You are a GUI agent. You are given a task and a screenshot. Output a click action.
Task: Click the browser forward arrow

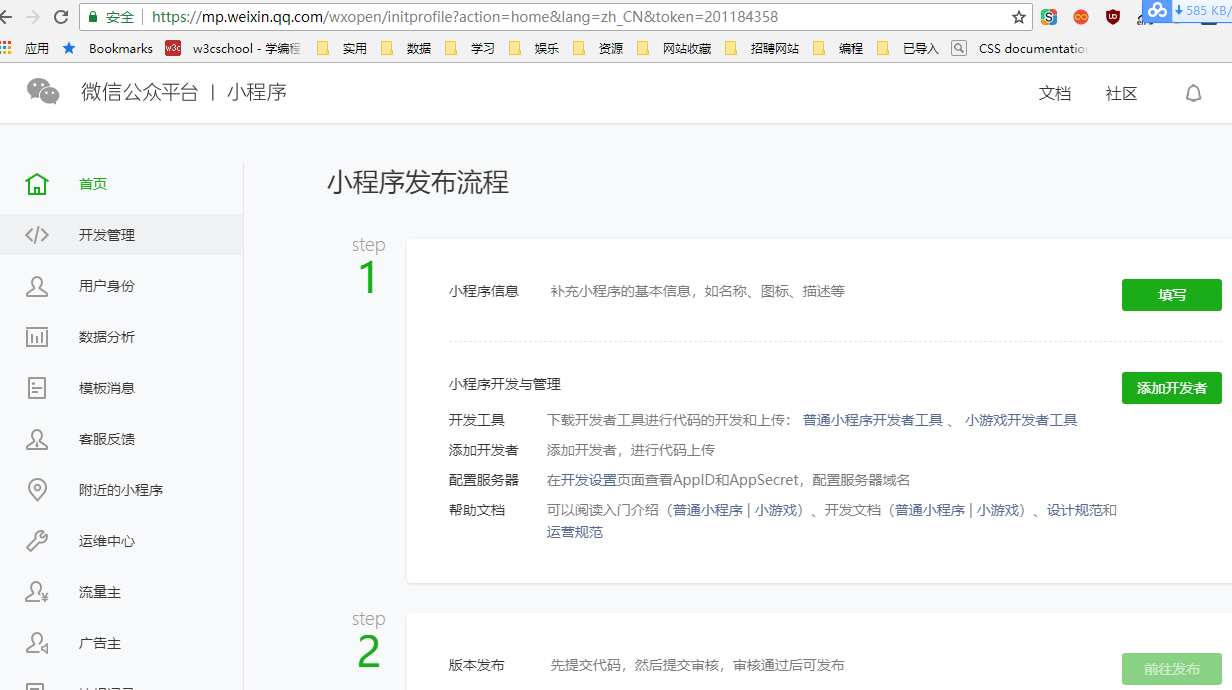(x=33, y=17)
